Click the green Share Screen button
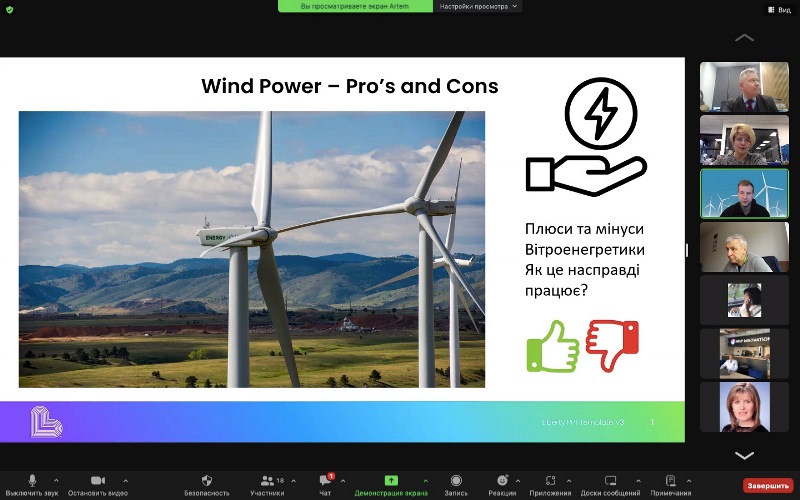The width and height of the screenshot is (800, 500). point(391,485)
